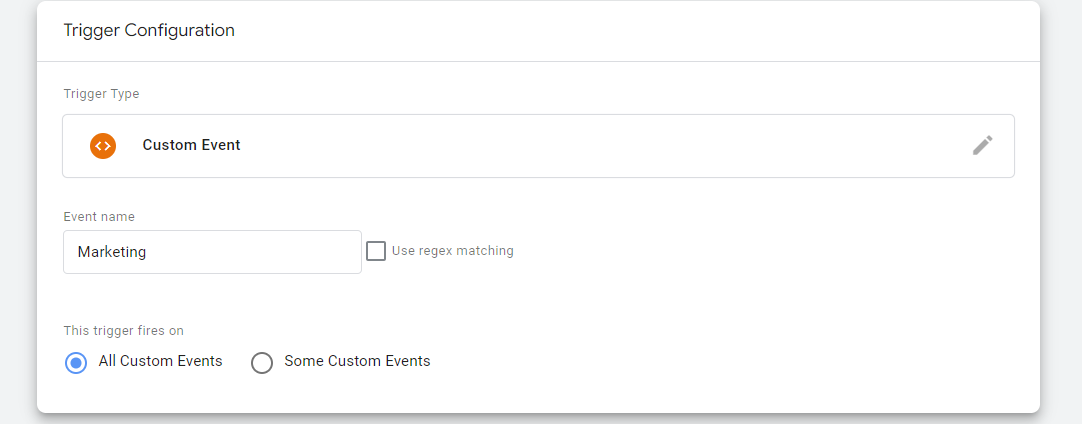
Task: Select the Custom Event trigger type label
Action: click(191, 145)
